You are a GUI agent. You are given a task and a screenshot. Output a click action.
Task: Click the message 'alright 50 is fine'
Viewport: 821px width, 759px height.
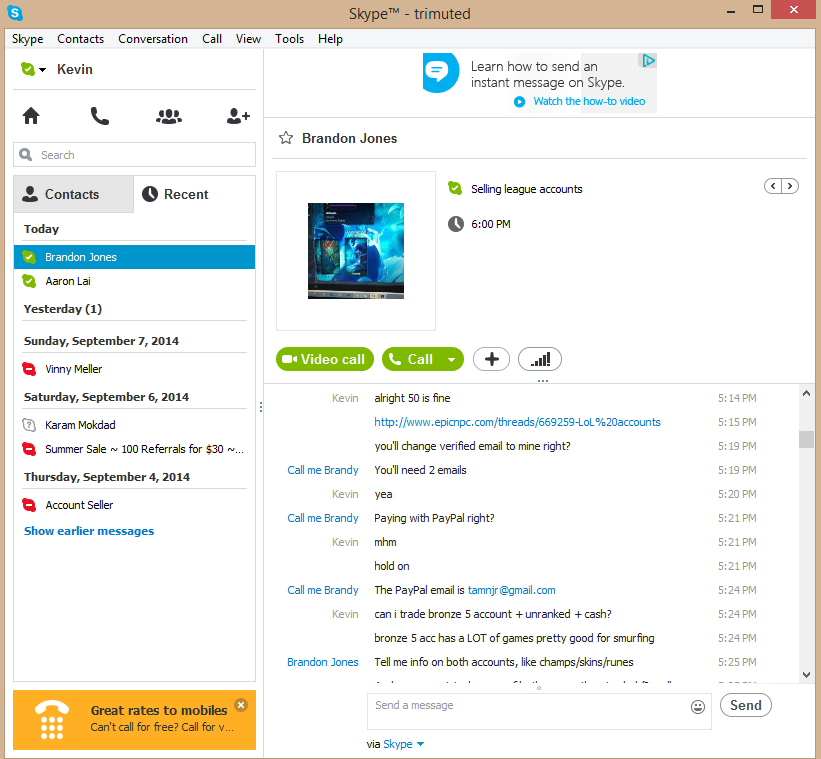click(x=412, y=398)
